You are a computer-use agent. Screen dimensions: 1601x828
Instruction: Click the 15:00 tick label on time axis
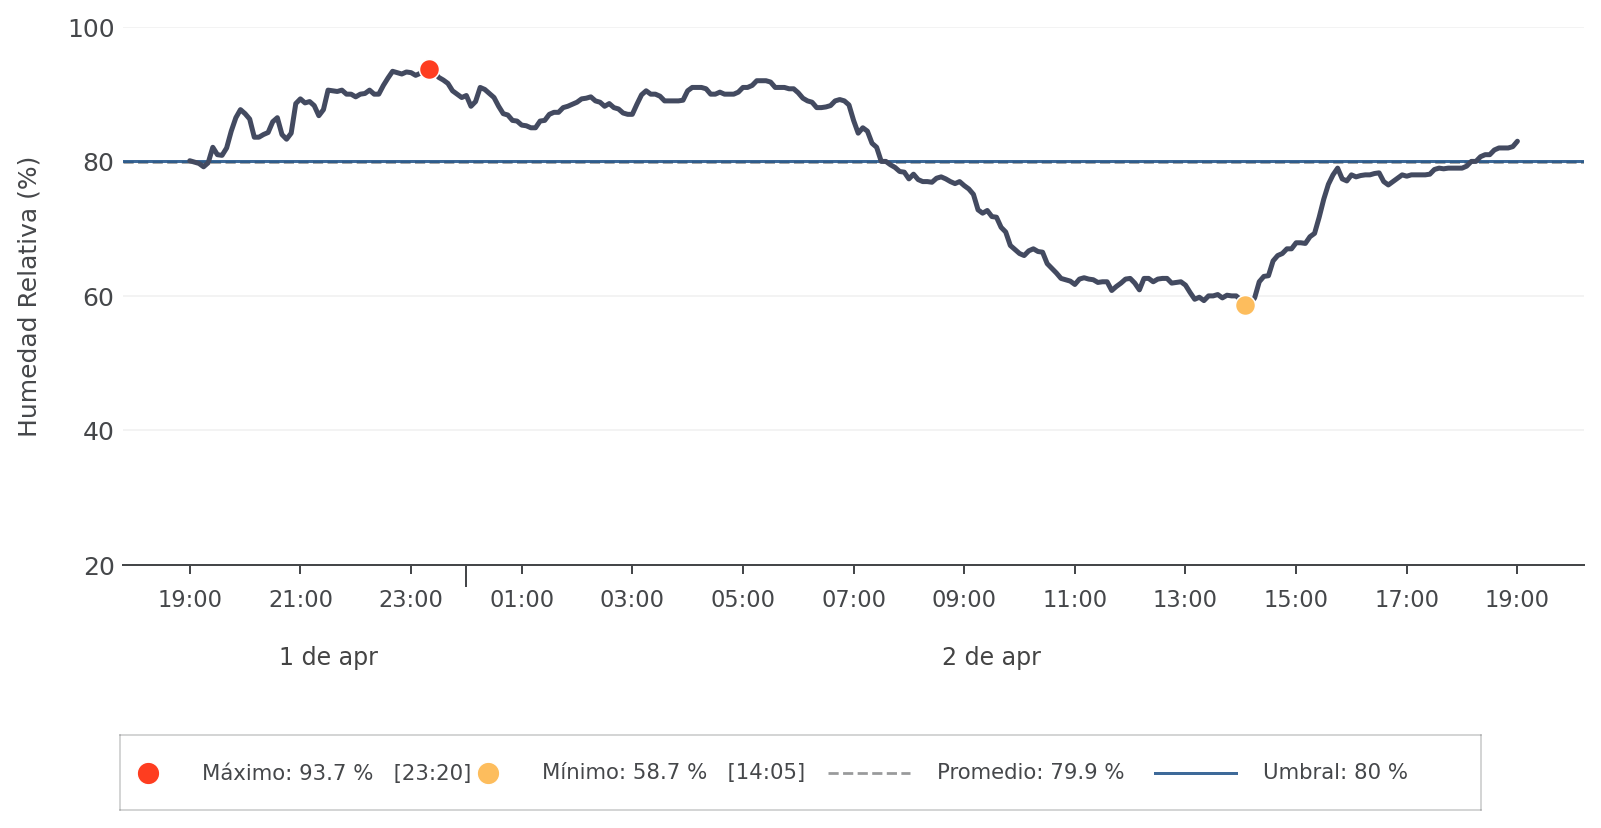(1296, 600)
